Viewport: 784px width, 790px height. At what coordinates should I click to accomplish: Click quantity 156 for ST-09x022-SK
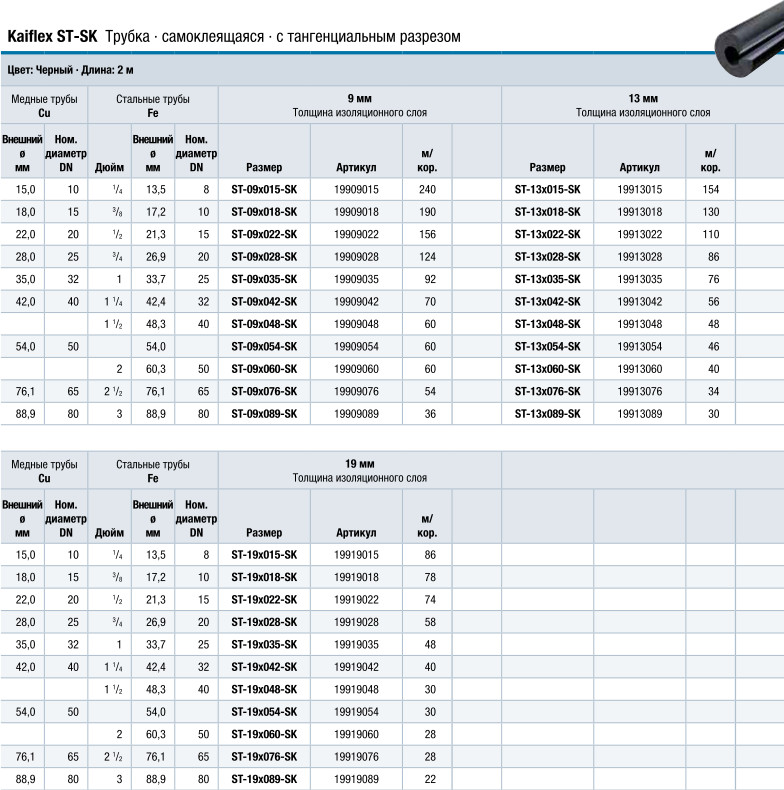click(x=427, y=234)
